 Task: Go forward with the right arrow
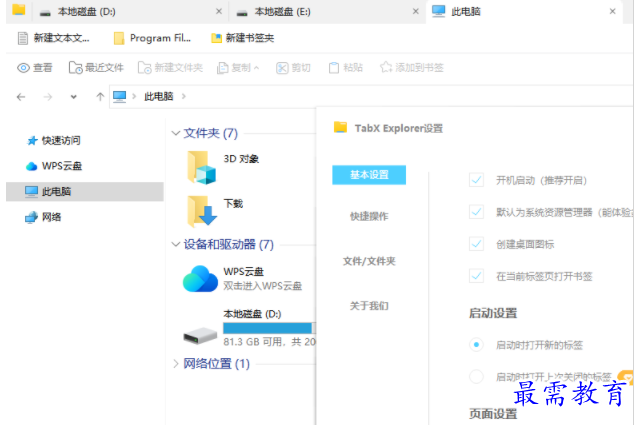click(48, 97)
